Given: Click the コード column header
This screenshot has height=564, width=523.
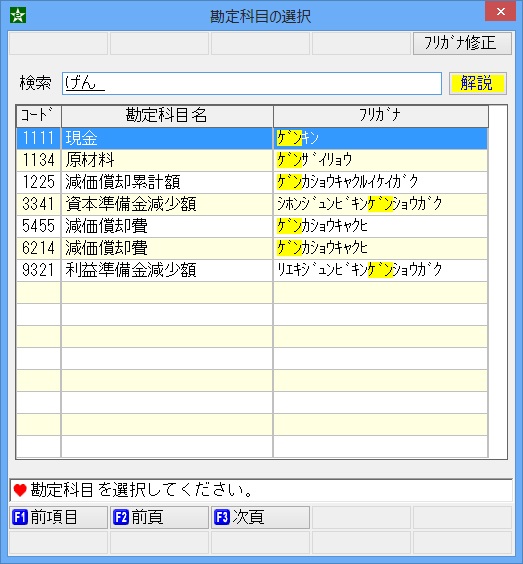Looking at the screenshot, I should coord(38,116).
